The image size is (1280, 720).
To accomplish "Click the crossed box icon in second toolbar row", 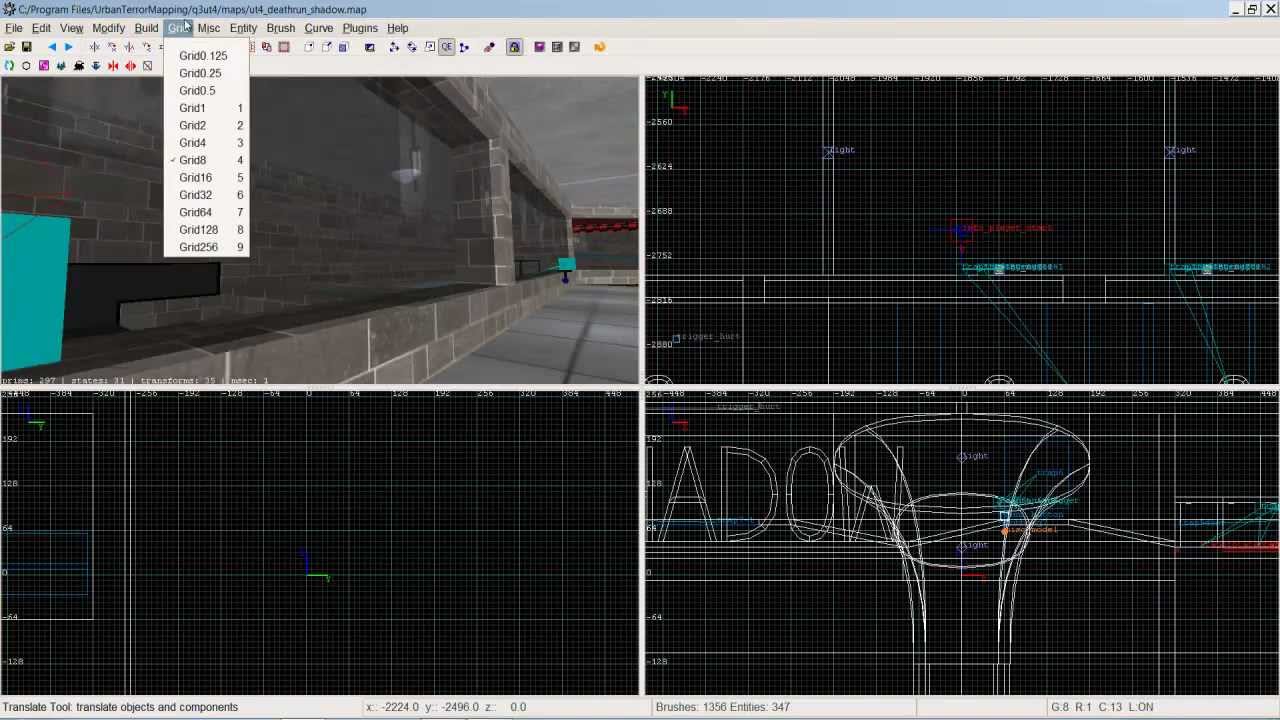I will tap(147, 66).
